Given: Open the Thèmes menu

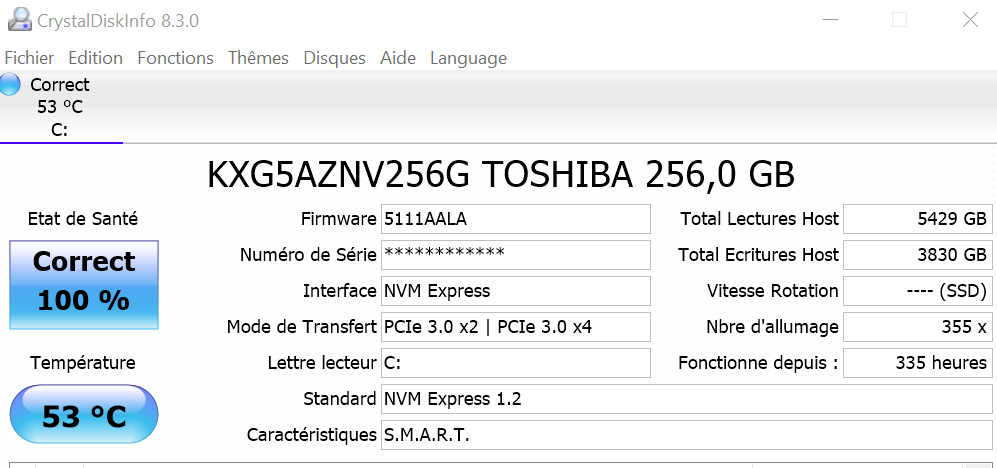Looking at the screenshot, I should tap(258, 58).
